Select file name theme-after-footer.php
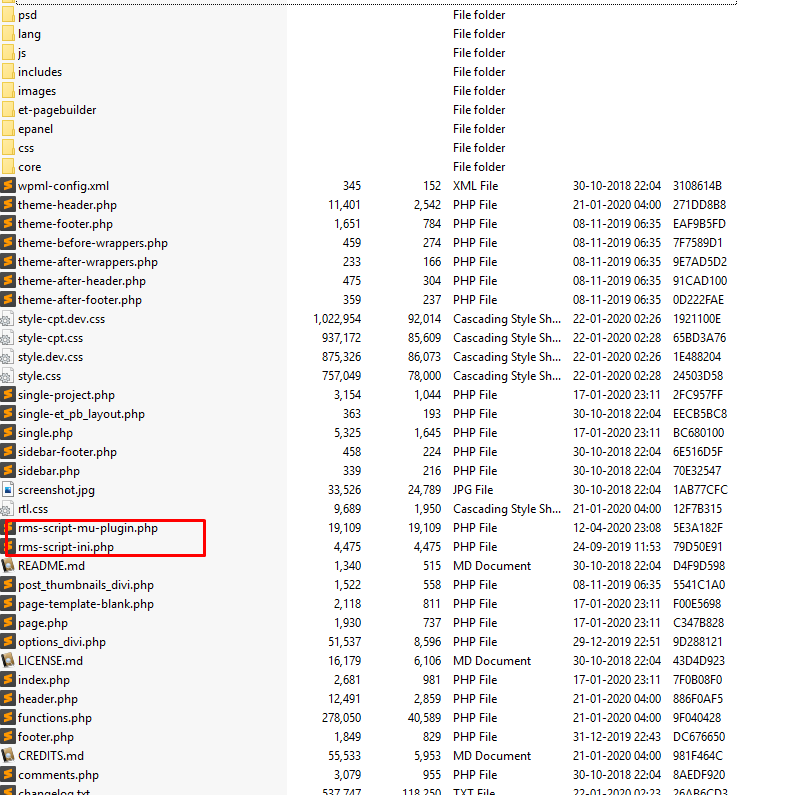788x795 pixels. click(x=80, y=300)
